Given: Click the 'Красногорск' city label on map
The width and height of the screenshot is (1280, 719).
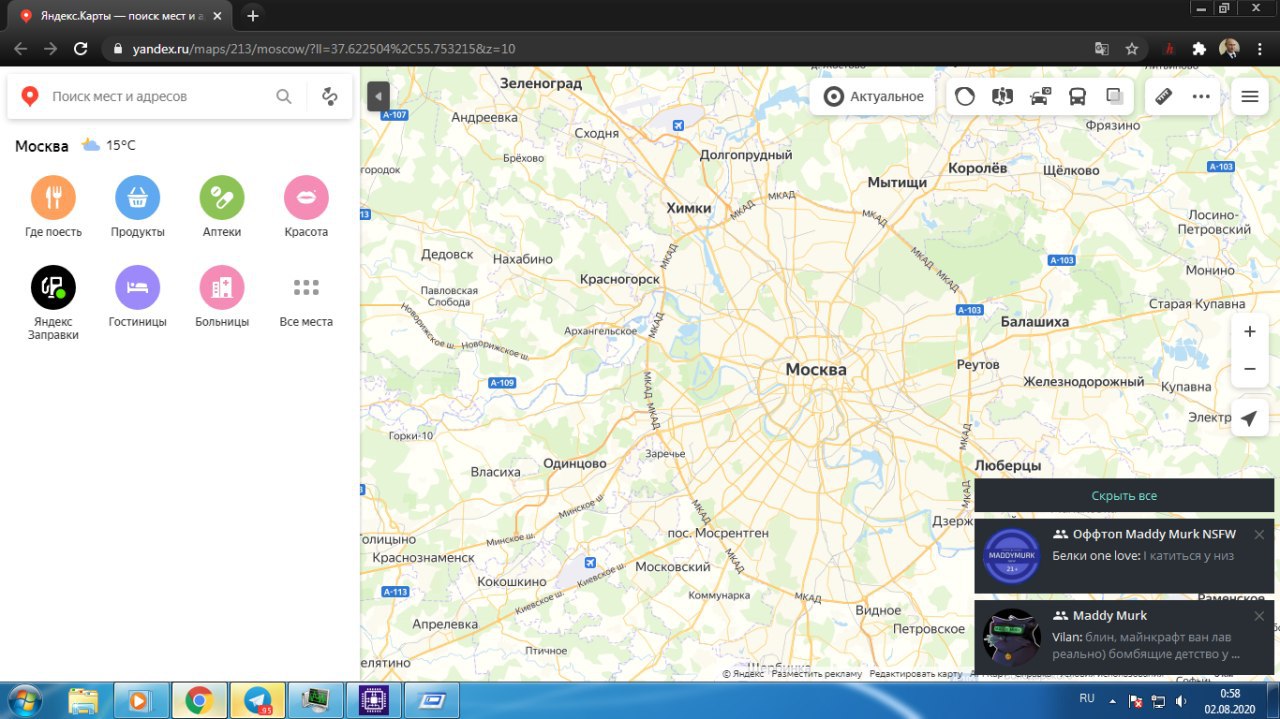Looking at the screenshot, I should point(620,279).
